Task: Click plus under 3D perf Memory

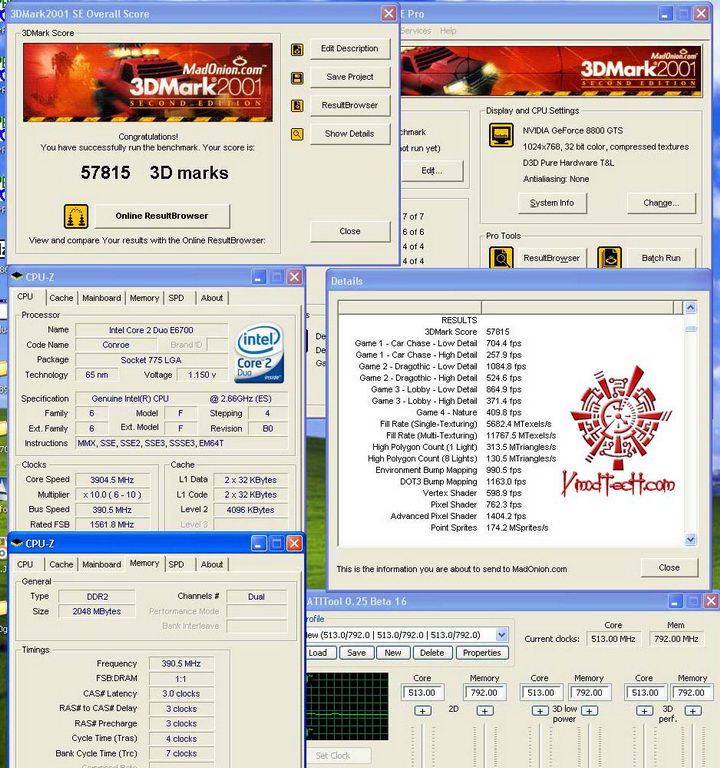Action: 693,711
